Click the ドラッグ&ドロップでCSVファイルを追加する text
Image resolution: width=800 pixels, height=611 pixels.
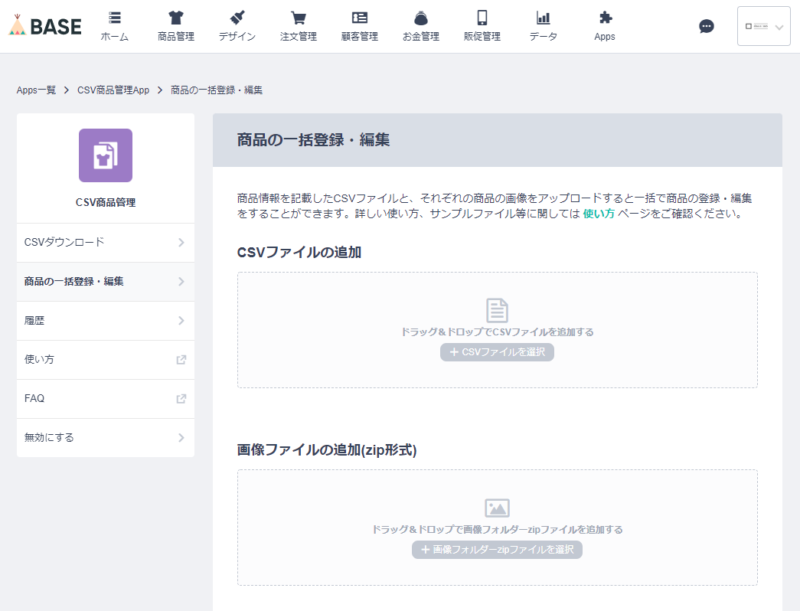click(x=497, y=332)
